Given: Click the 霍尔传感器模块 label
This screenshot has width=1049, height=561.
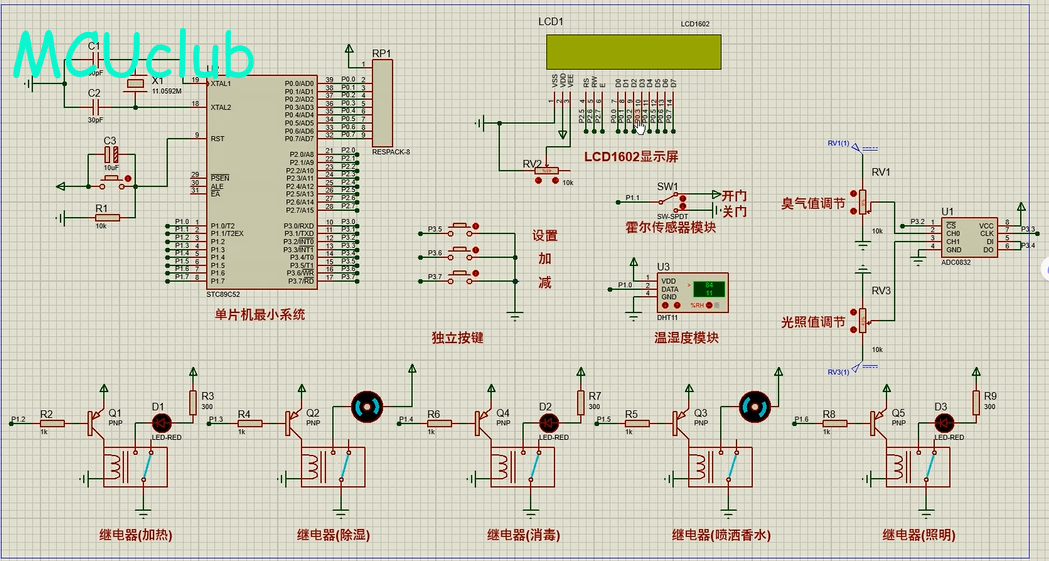Looking at the screenshot, I should [670, 227].
